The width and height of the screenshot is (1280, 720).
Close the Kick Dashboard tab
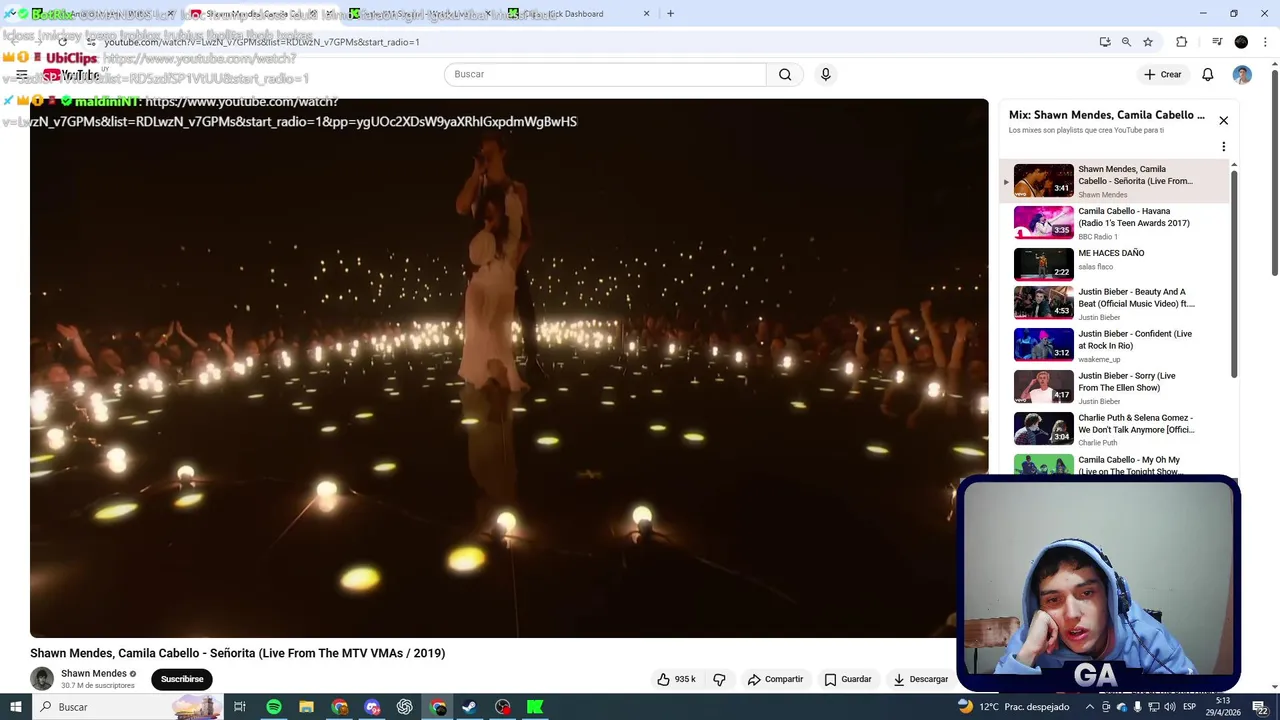point(646,14)
